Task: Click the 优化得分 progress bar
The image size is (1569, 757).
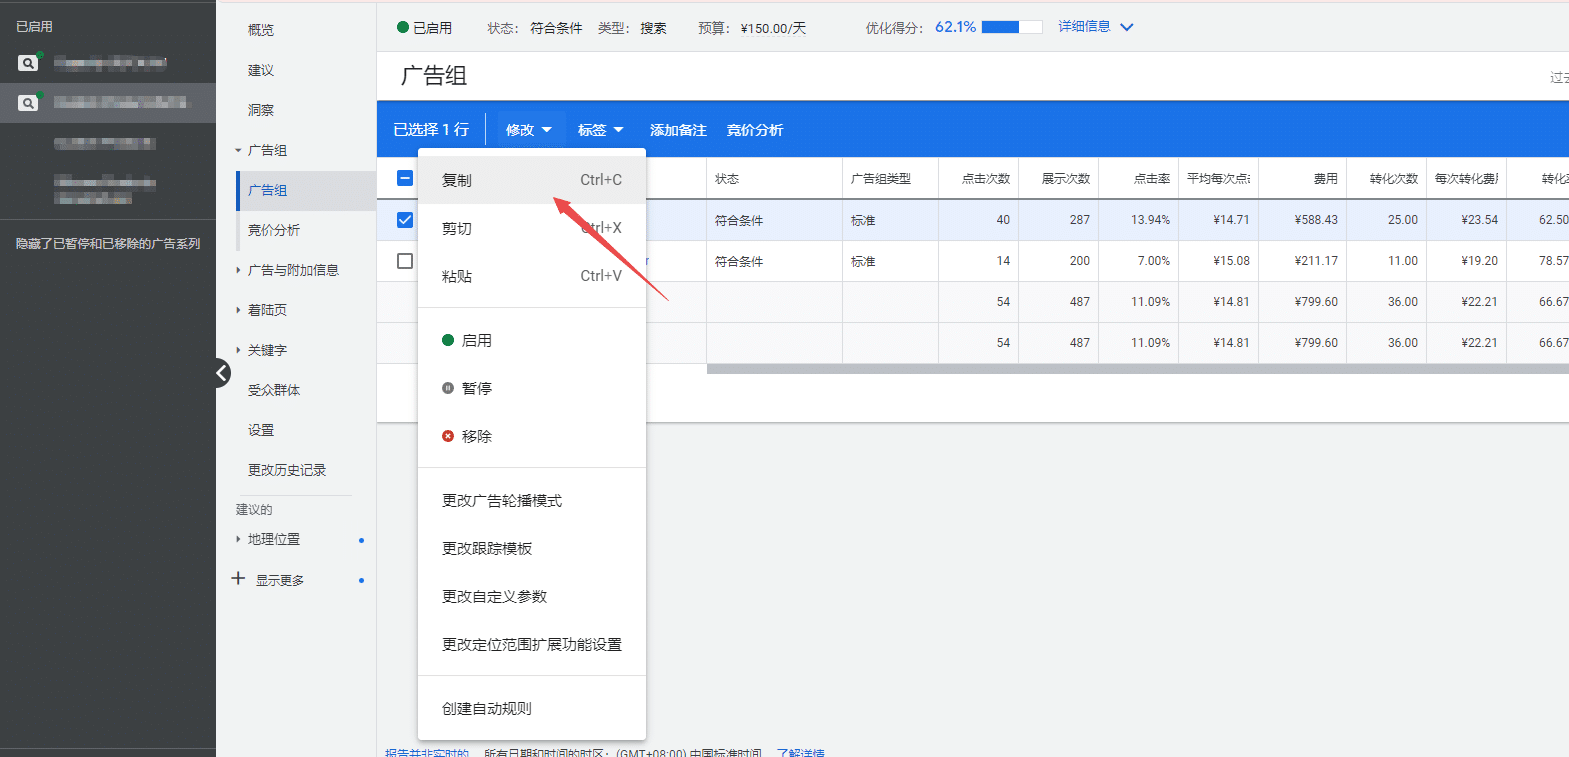Action: 1012,27
